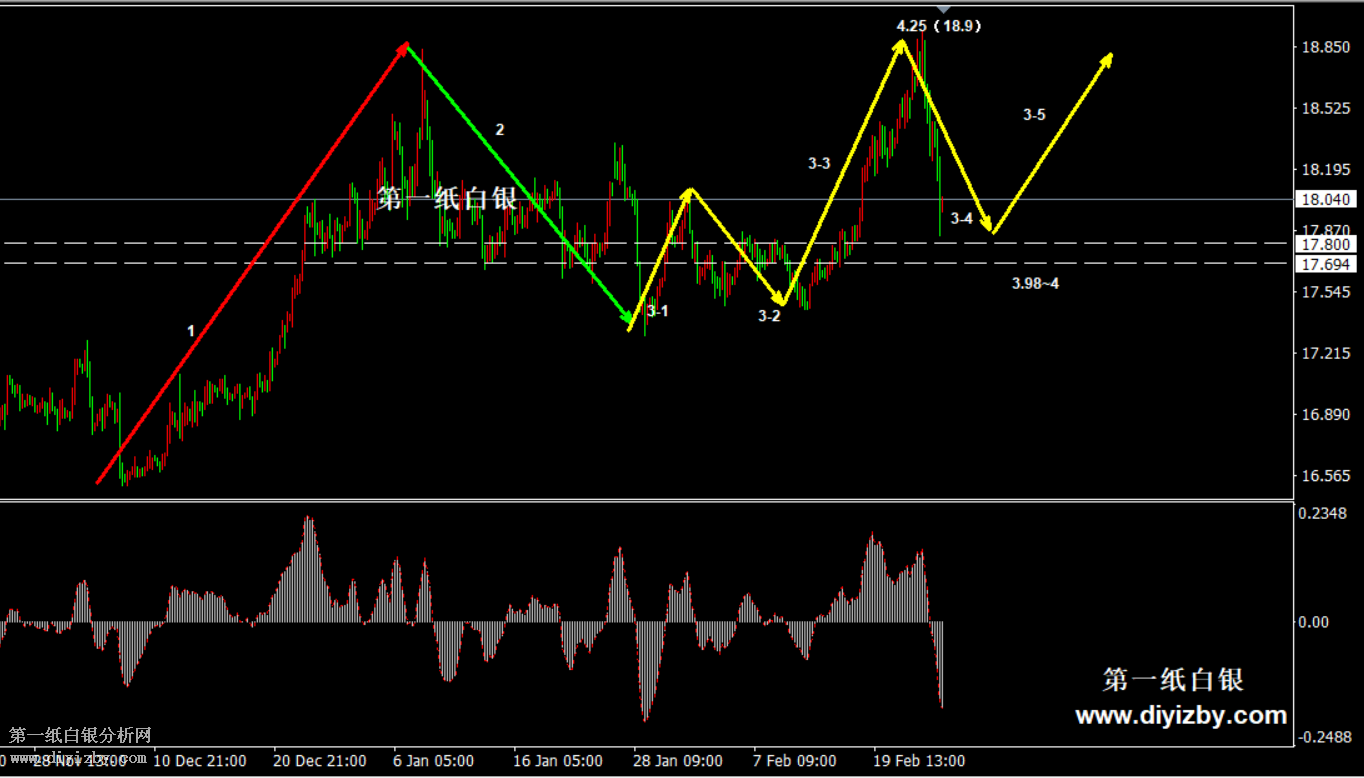Click the '3-1' wave label

click(657, 311)
